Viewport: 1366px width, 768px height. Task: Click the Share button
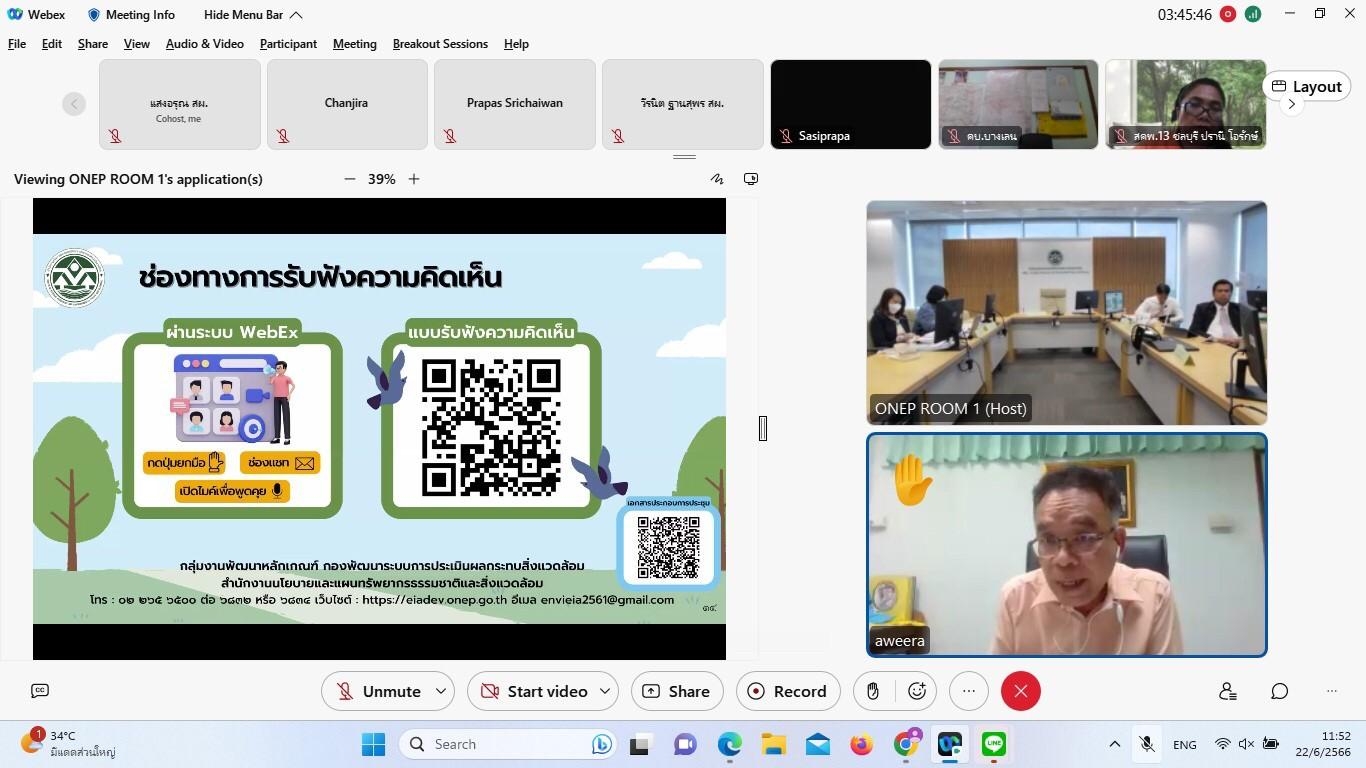(x=677, y=691)
